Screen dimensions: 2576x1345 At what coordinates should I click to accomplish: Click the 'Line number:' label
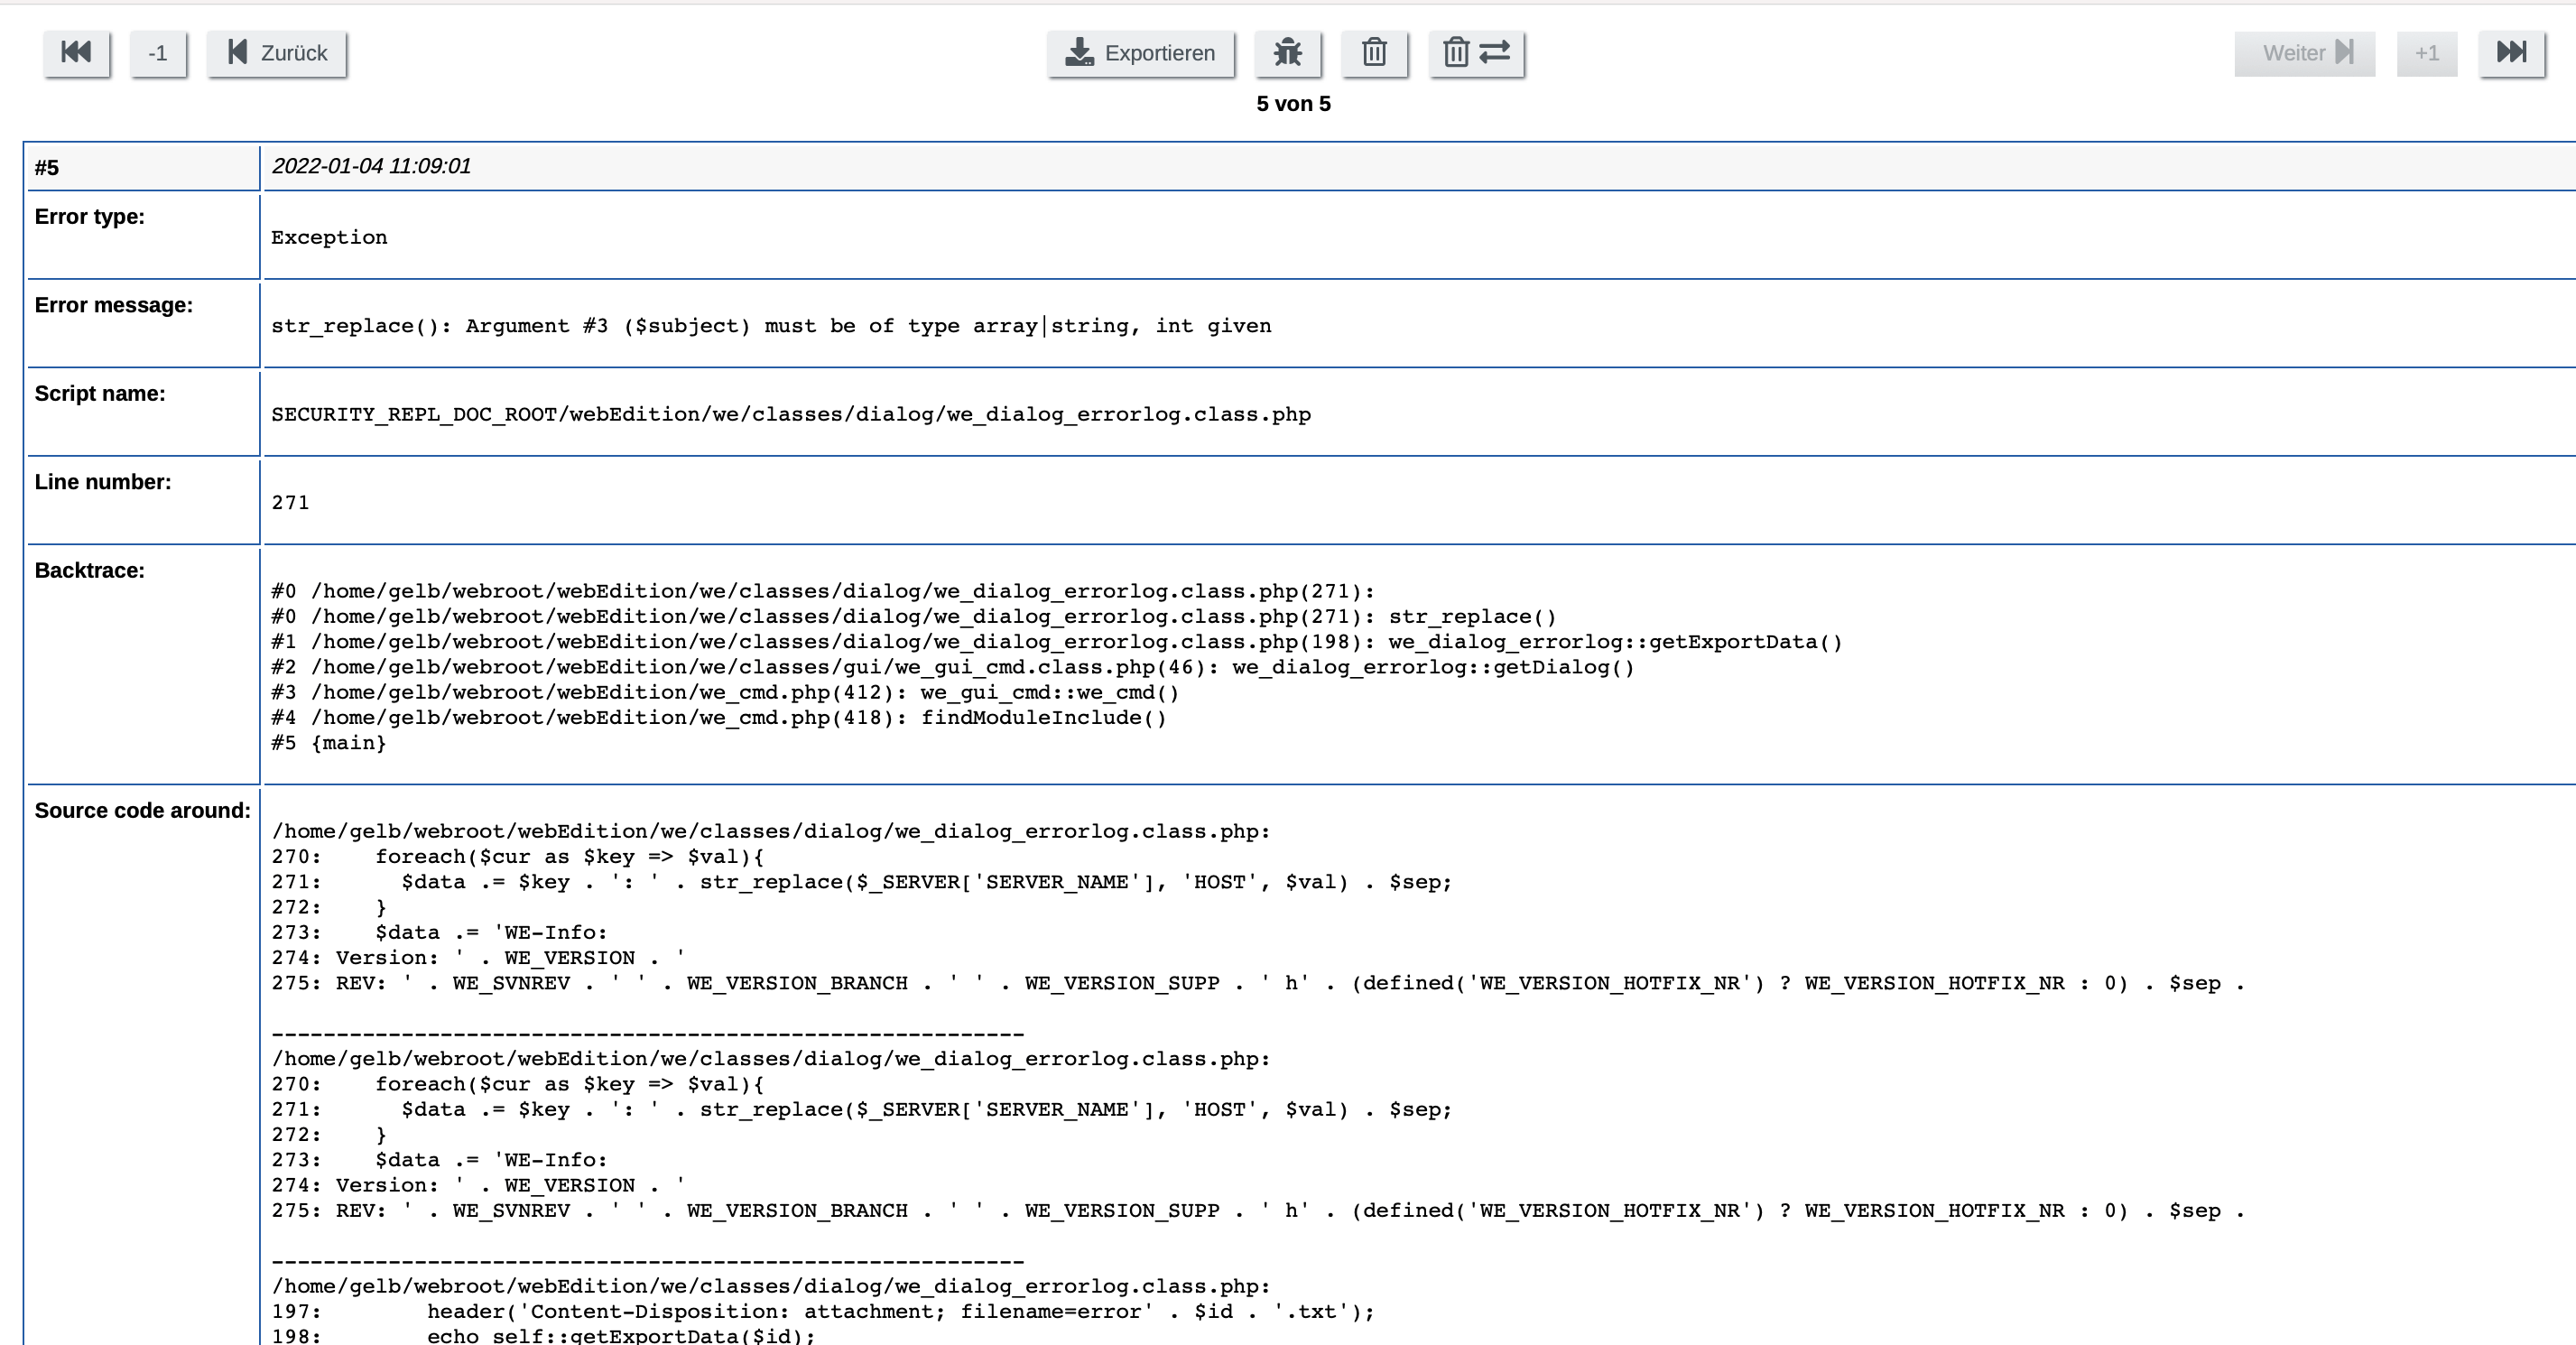click(x=103, y=482)
